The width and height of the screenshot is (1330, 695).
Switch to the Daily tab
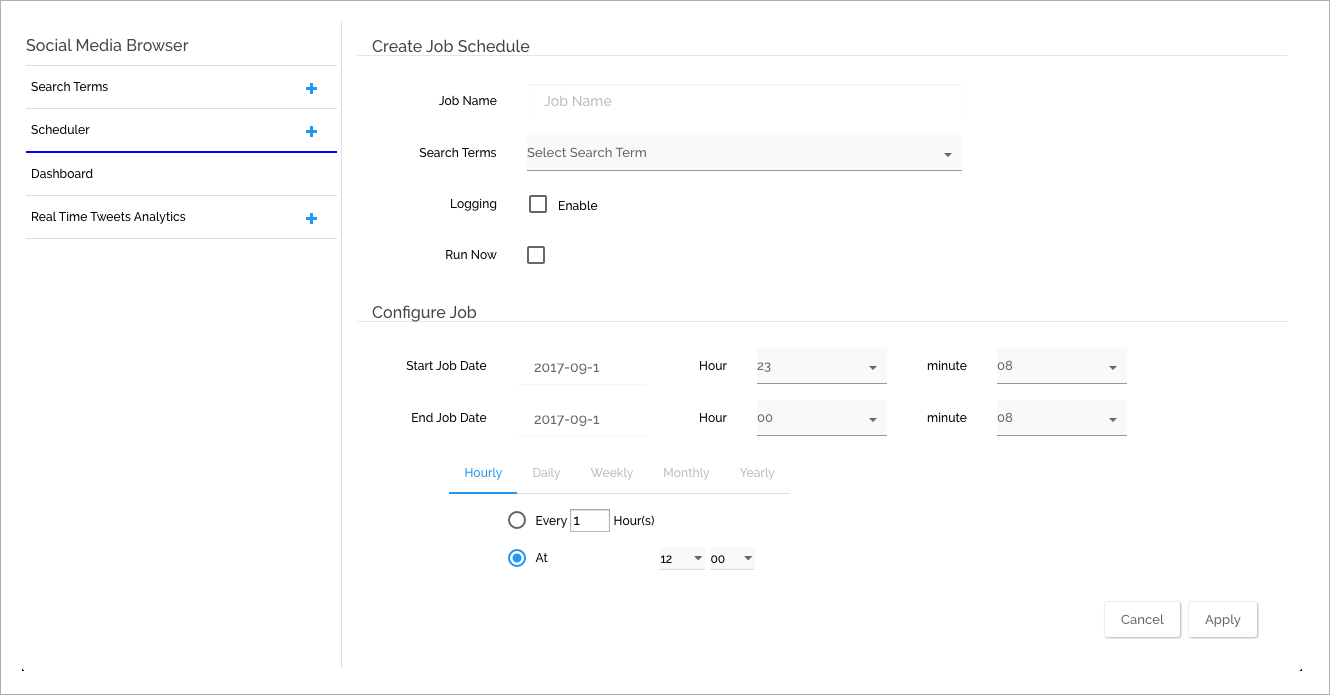click(x=546, y=473)
